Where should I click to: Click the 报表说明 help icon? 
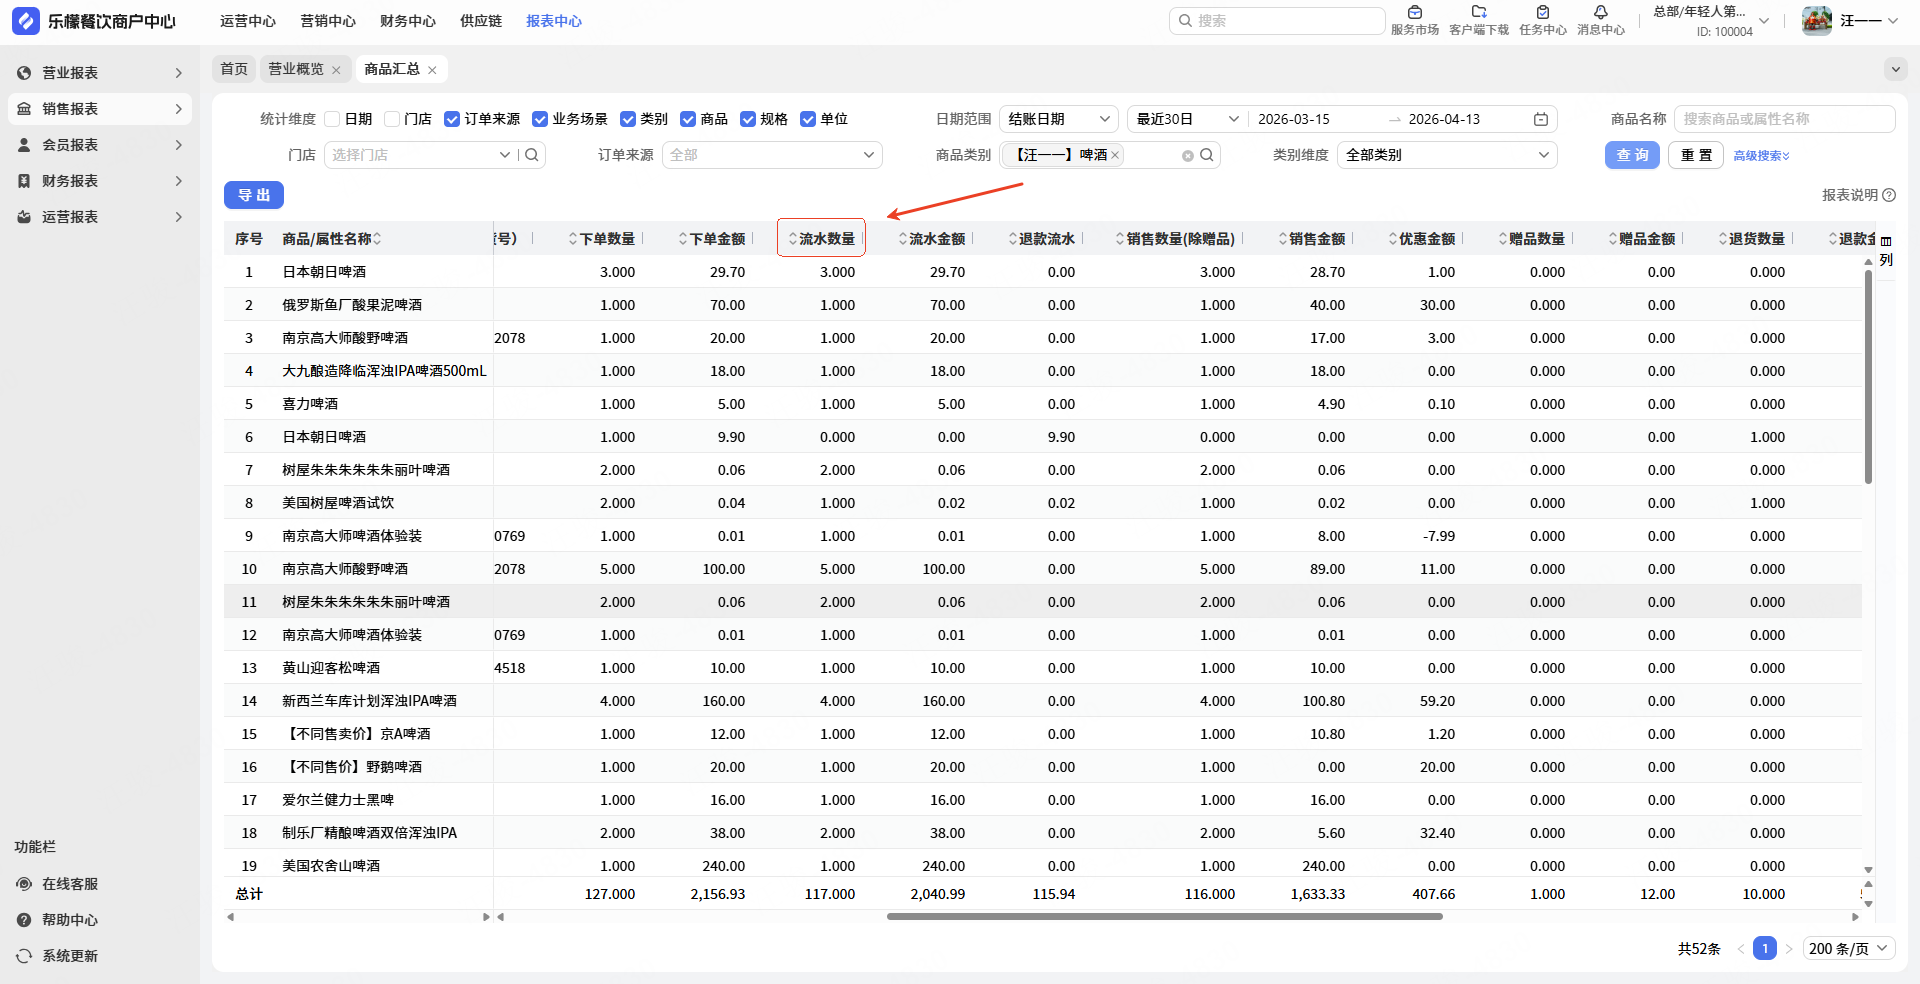(1889, 195)
